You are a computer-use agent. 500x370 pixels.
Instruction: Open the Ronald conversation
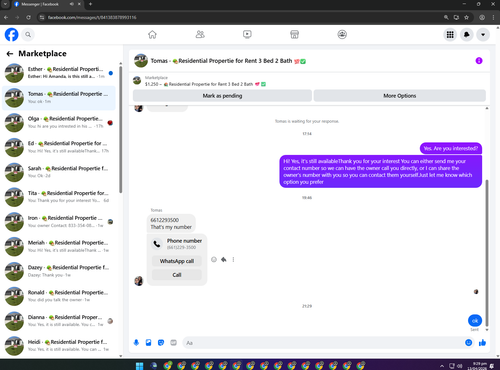[x=59, y=296]
